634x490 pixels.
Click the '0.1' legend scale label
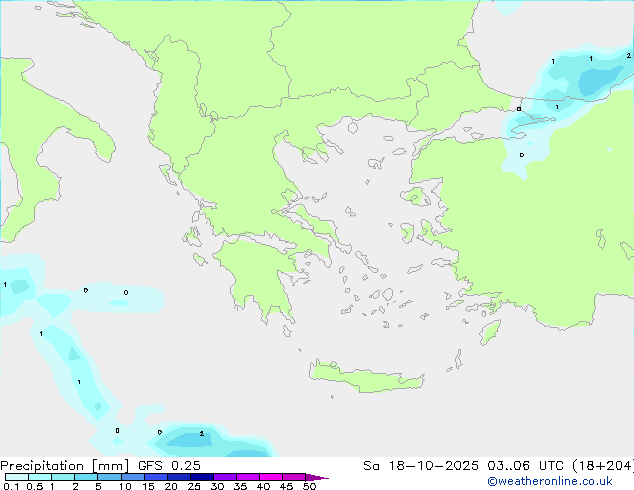click(x=11, y=486)
